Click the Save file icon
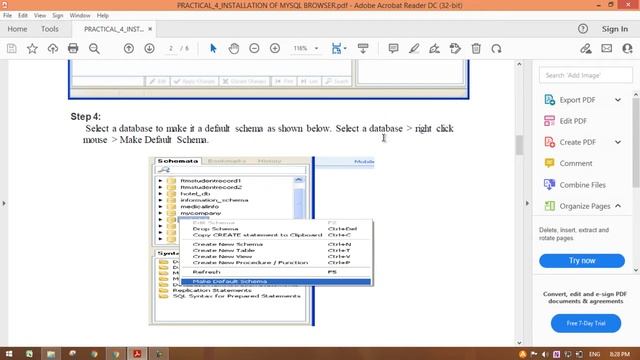The image size is (640, 360). click(x=12, y=49)
